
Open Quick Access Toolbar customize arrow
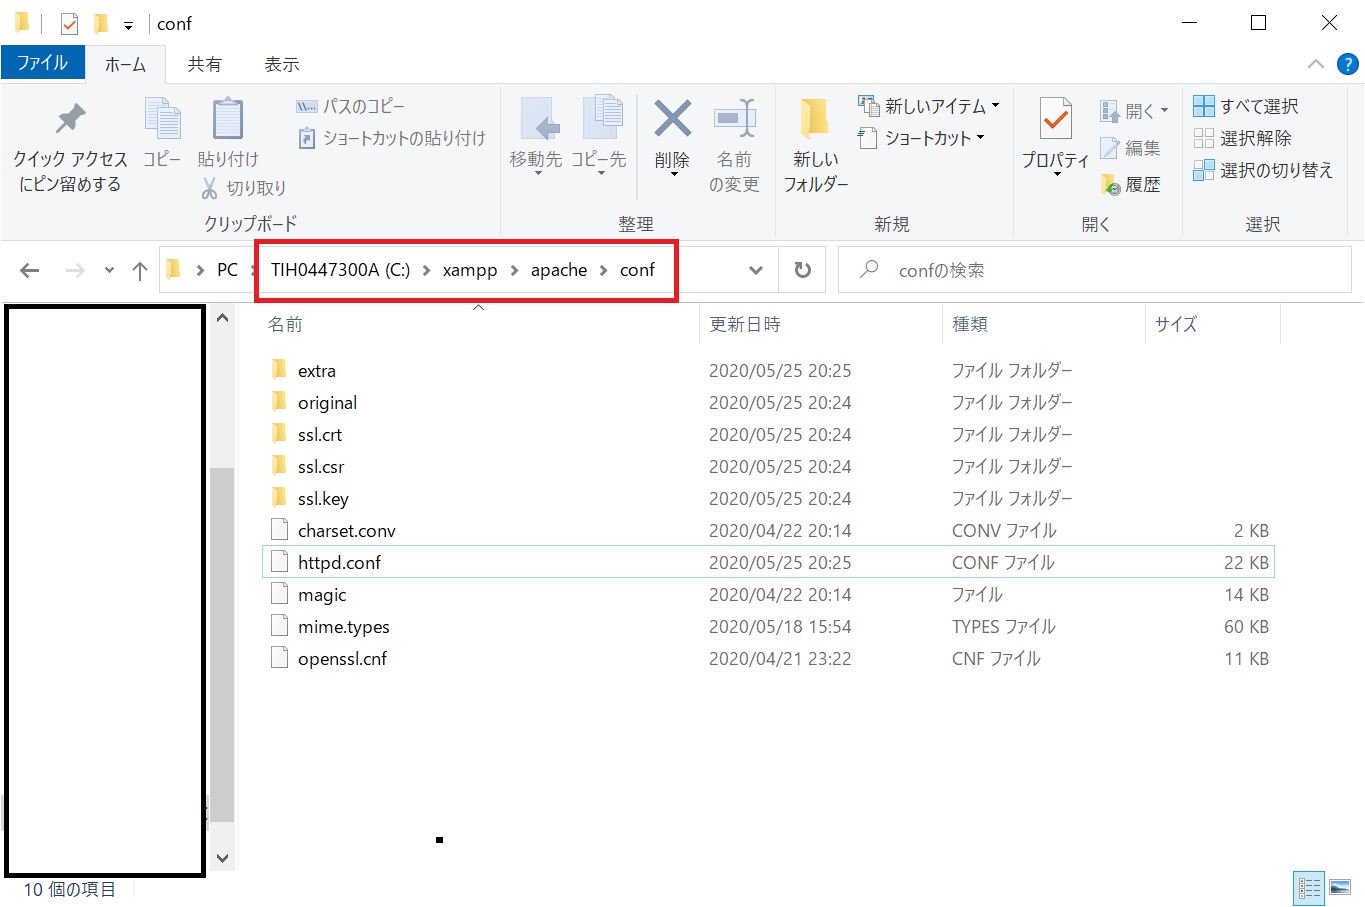(128, 25)
